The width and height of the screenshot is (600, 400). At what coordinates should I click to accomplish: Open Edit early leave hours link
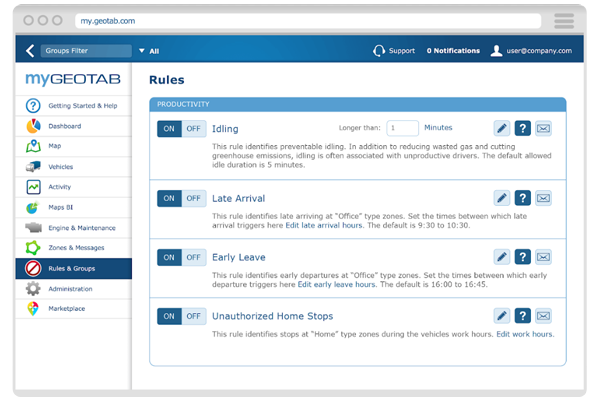pos(336,284)
